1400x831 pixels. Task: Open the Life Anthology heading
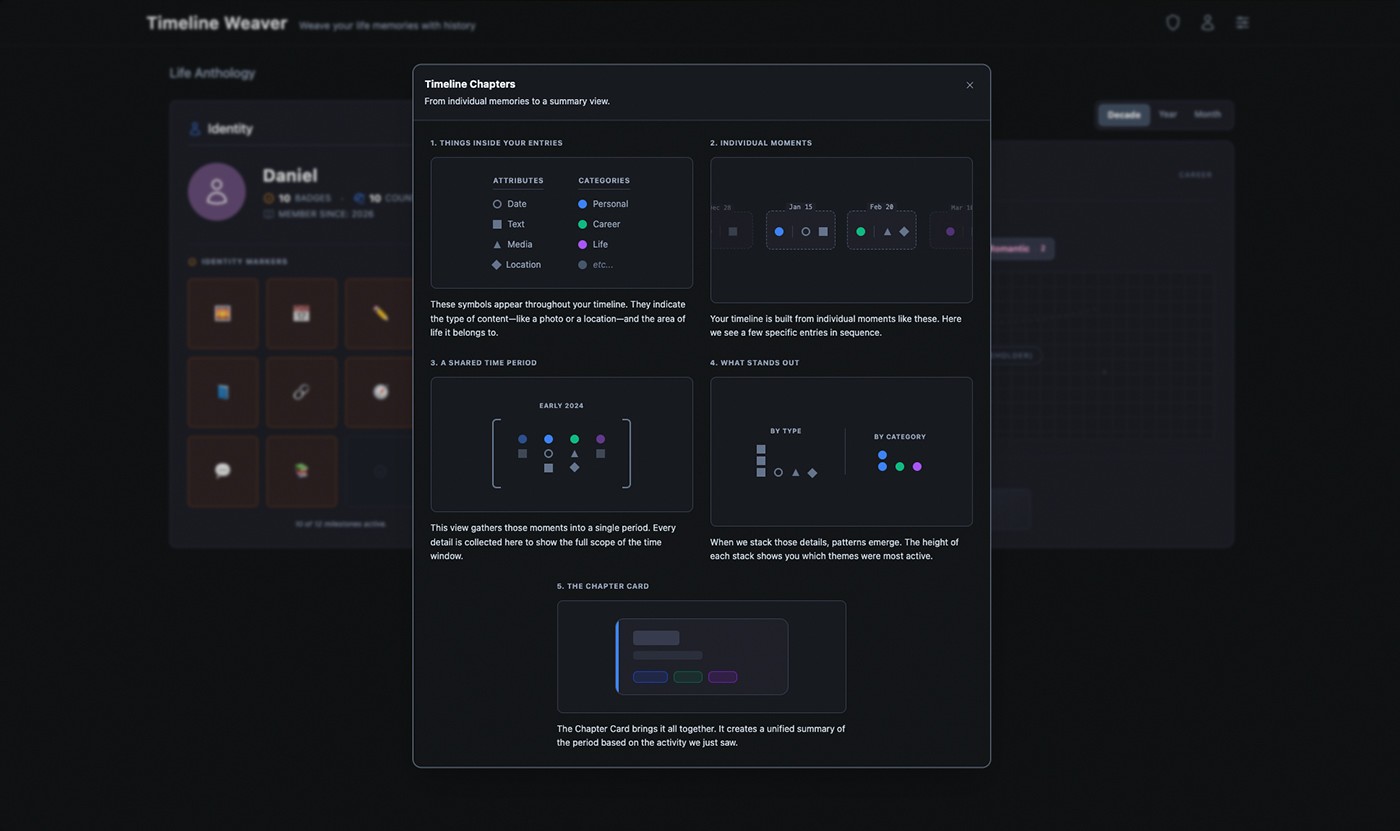click(x=212, y=73)
